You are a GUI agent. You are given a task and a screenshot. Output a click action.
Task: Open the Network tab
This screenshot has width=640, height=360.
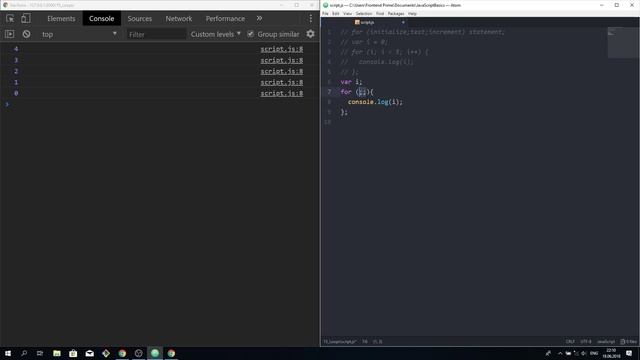(179, 18)
